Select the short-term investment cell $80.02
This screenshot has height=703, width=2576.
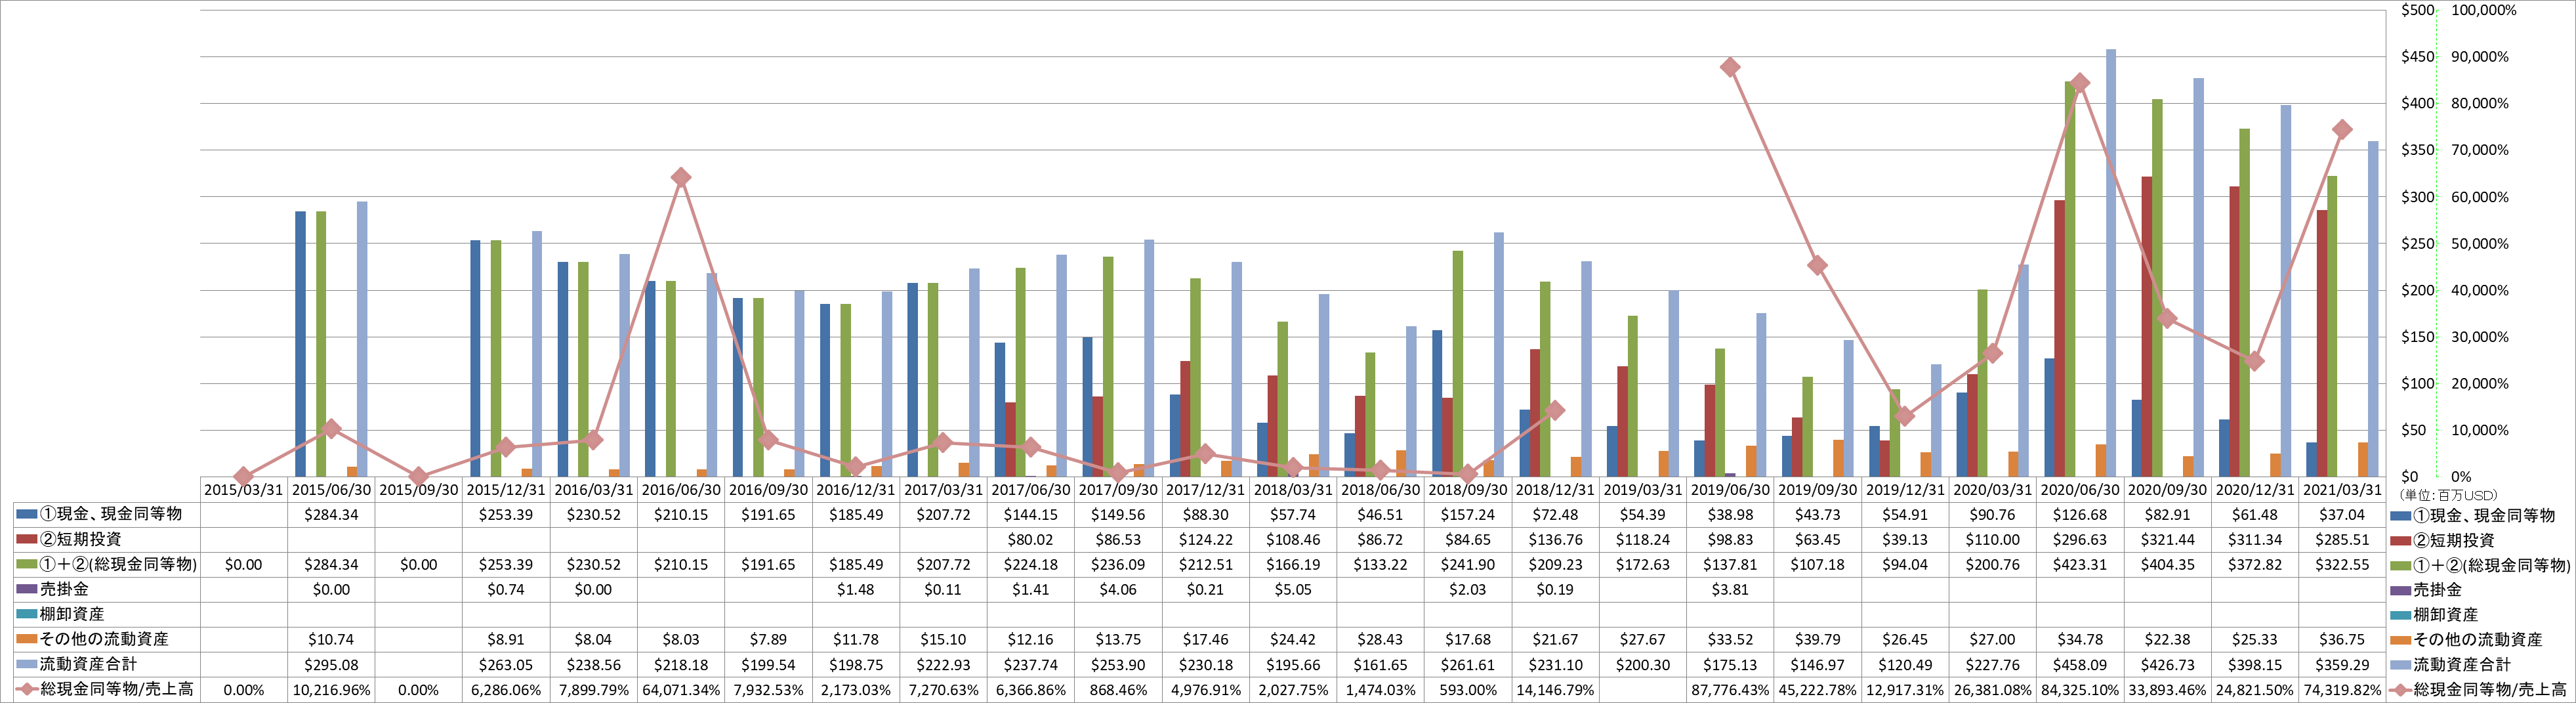click(x=1031, y=540)
